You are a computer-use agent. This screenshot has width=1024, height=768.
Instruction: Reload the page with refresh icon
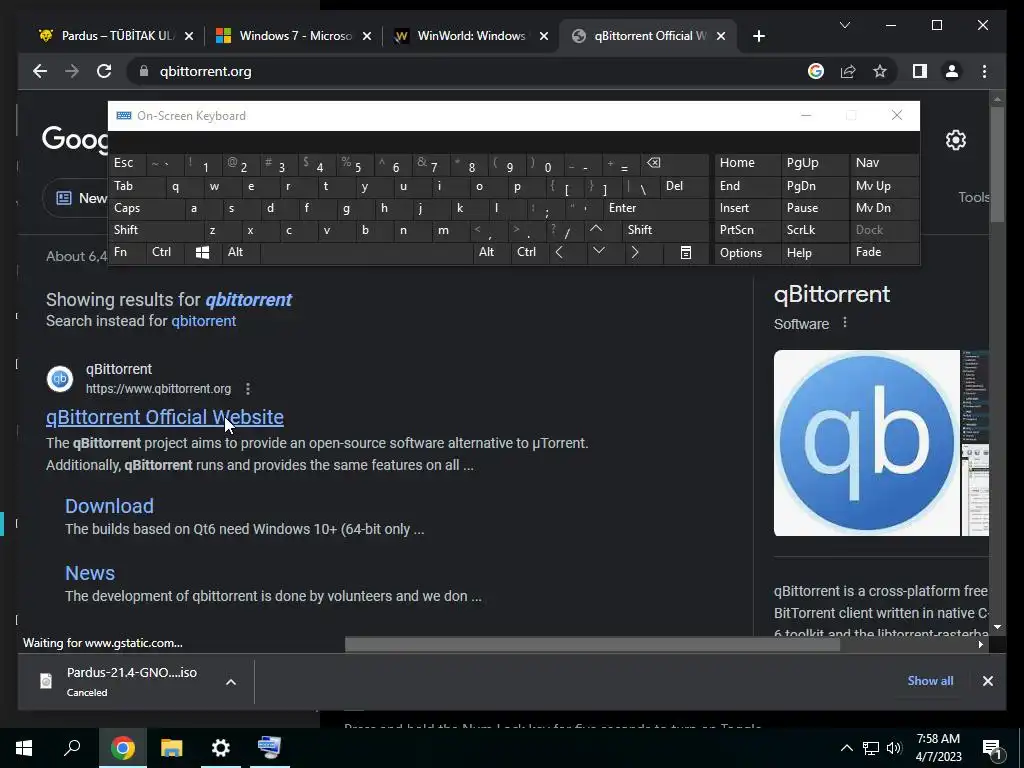[104, 71]
